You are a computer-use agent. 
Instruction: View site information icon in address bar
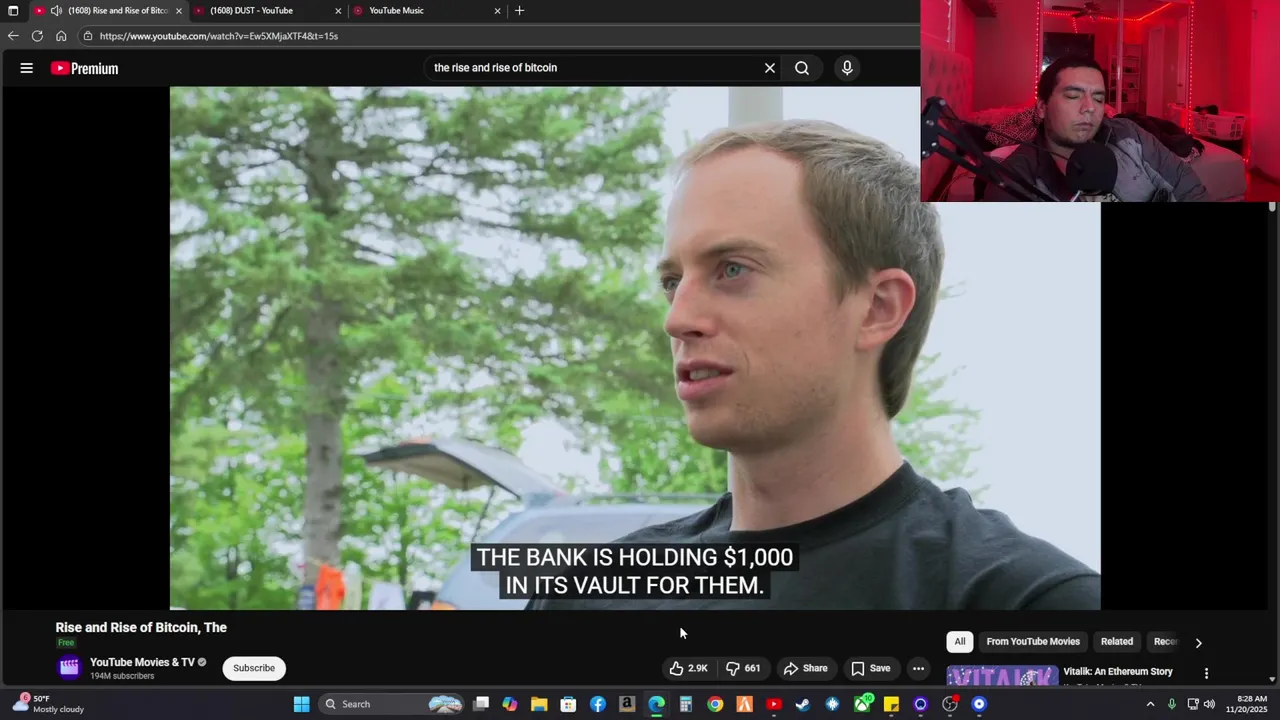(88, 36)
